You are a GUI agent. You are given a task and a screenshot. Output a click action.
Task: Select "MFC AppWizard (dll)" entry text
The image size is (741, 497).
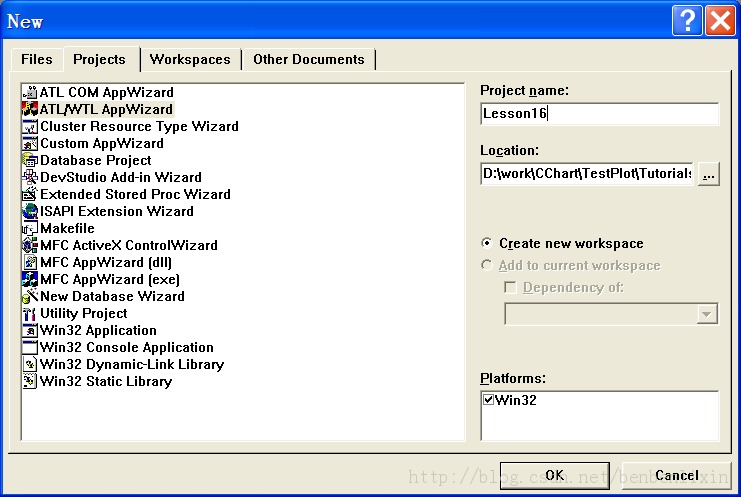(106, 262)
